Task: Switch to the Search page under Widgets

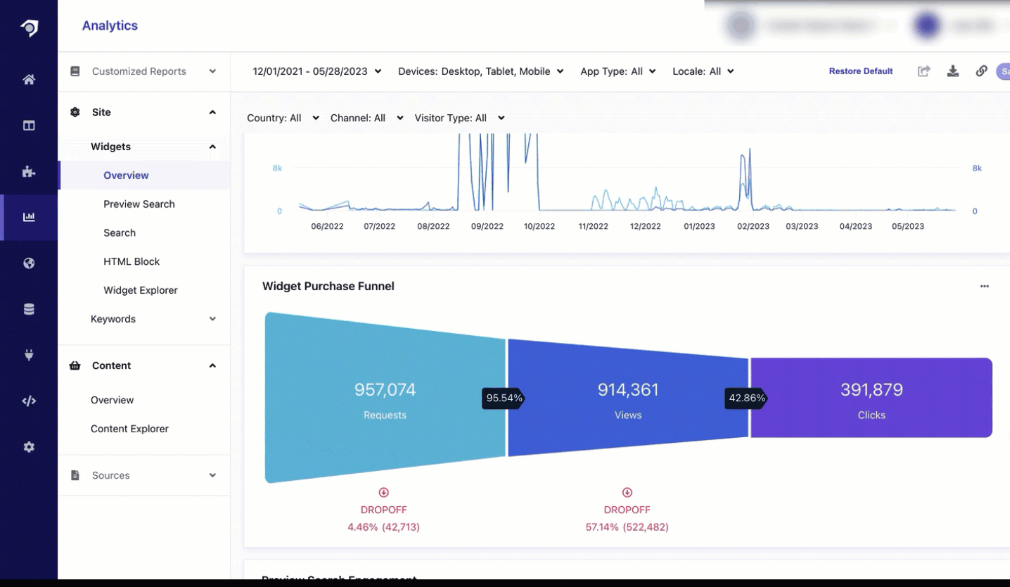Action: click(120, 232)
